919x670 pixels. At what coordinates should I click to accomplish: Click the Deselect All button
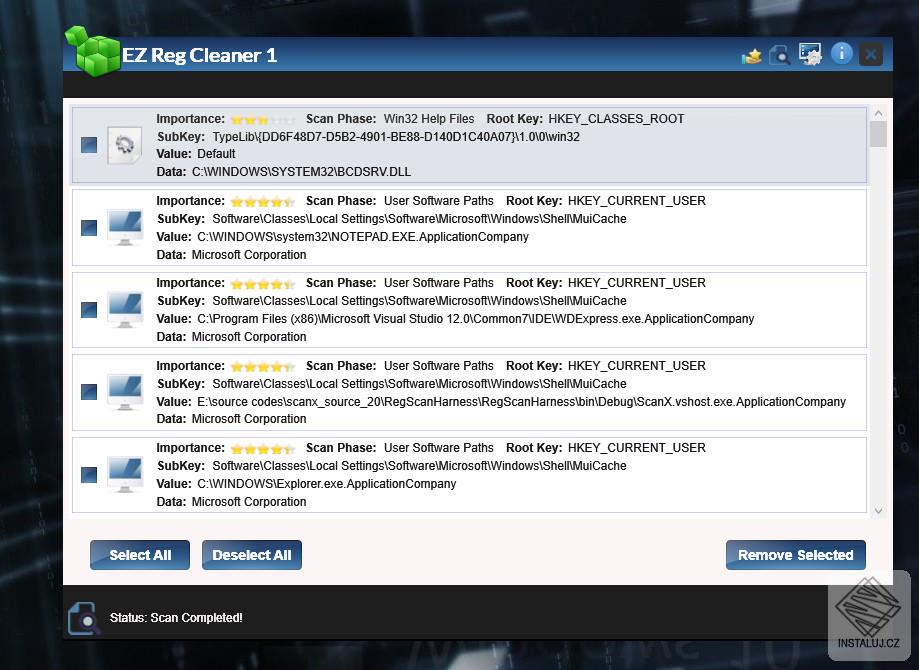[251, 555]
